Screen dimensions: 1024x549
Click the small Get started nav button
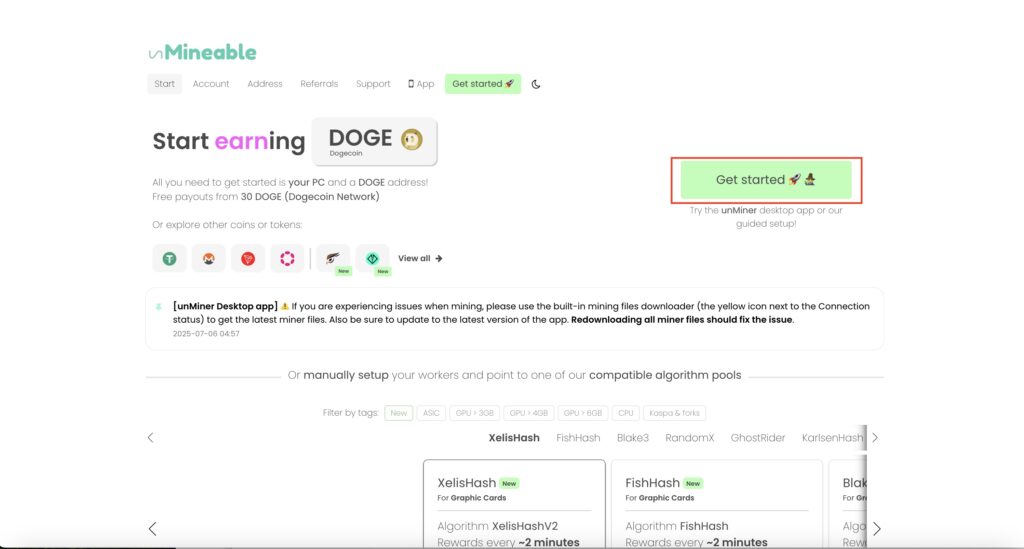click(x=483, y=84)
